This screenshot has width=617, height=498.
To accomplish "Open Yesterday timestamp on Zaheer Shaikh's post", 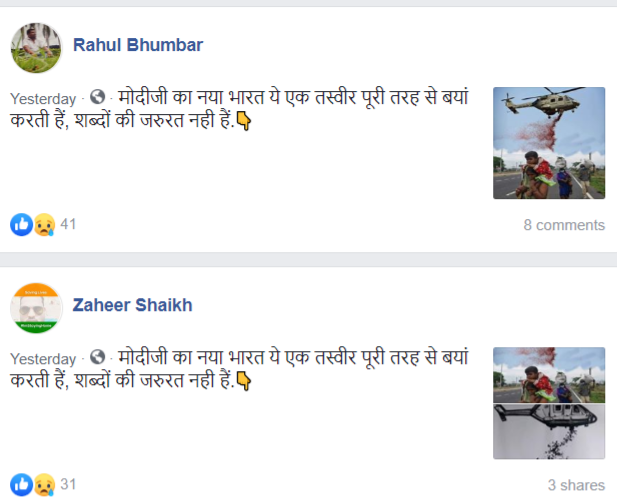I will click(x=43, y=359).
